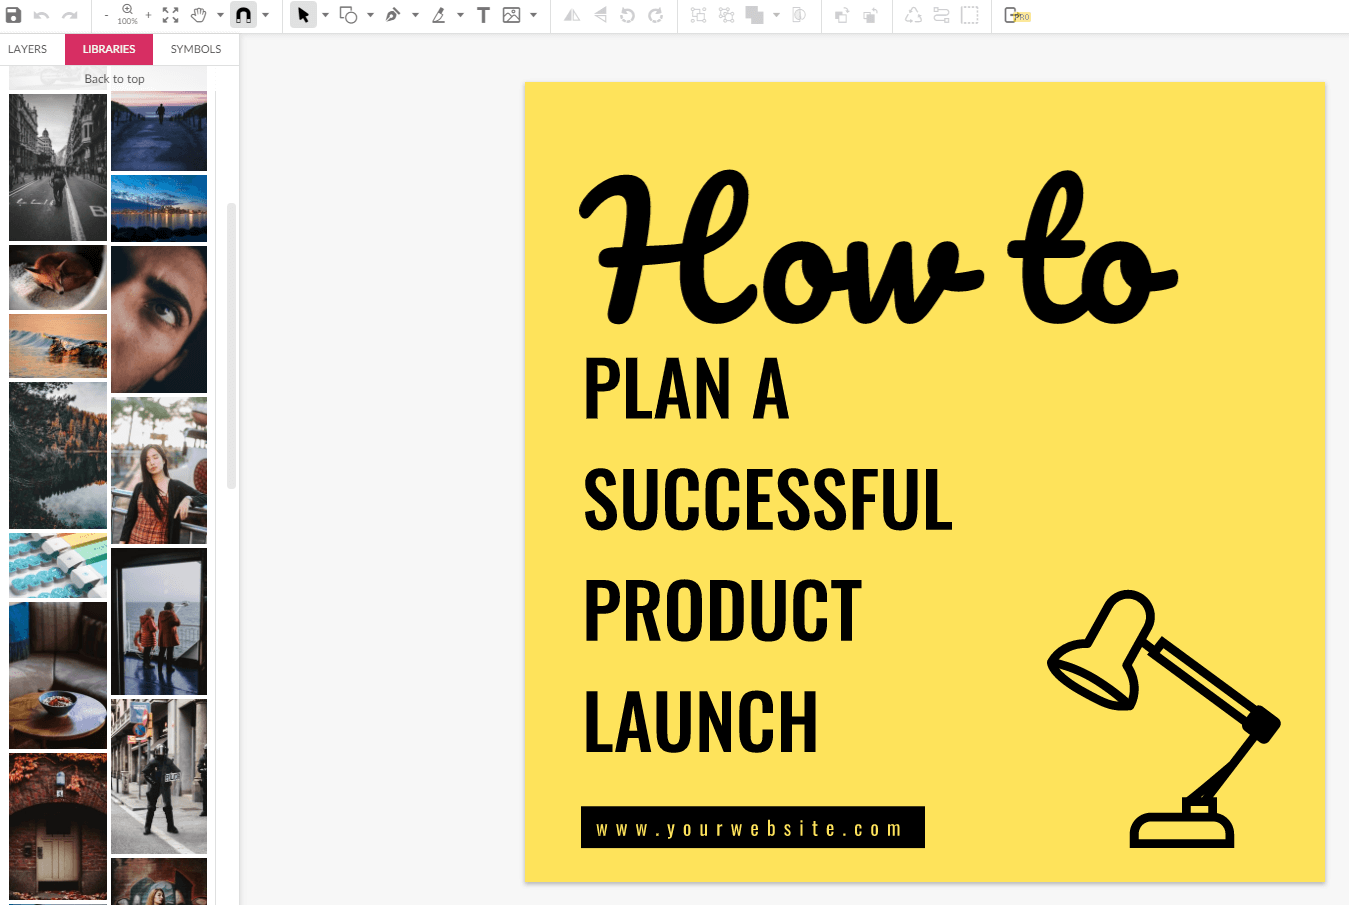Select the woman in red plaid photo
This screenshot has height=905, width=1349.
pyautogui.click(x=159, y=470)
